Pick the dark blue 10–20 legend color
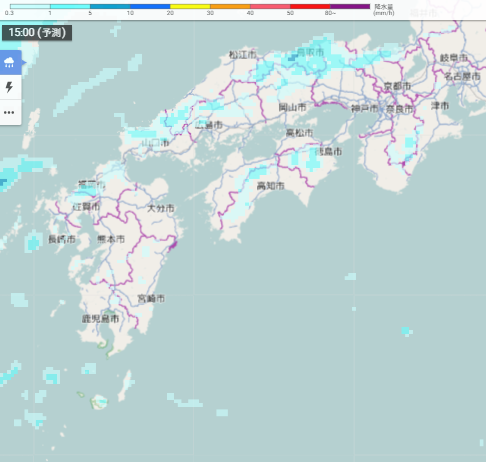 point(150,6)
